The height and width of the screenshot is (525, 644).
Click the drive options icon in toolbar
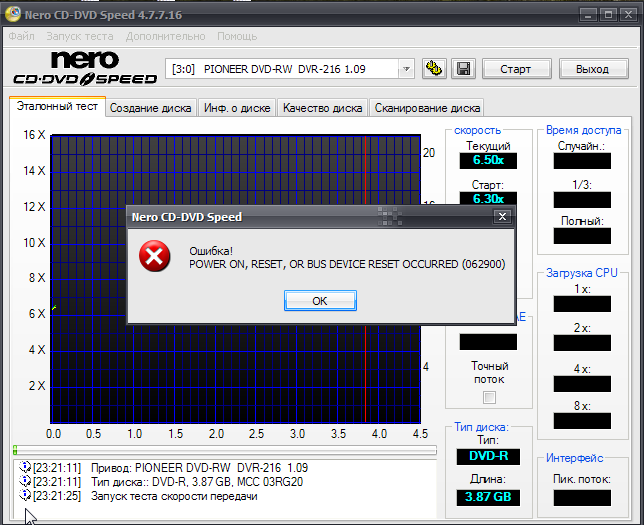[x=434, y=69]
